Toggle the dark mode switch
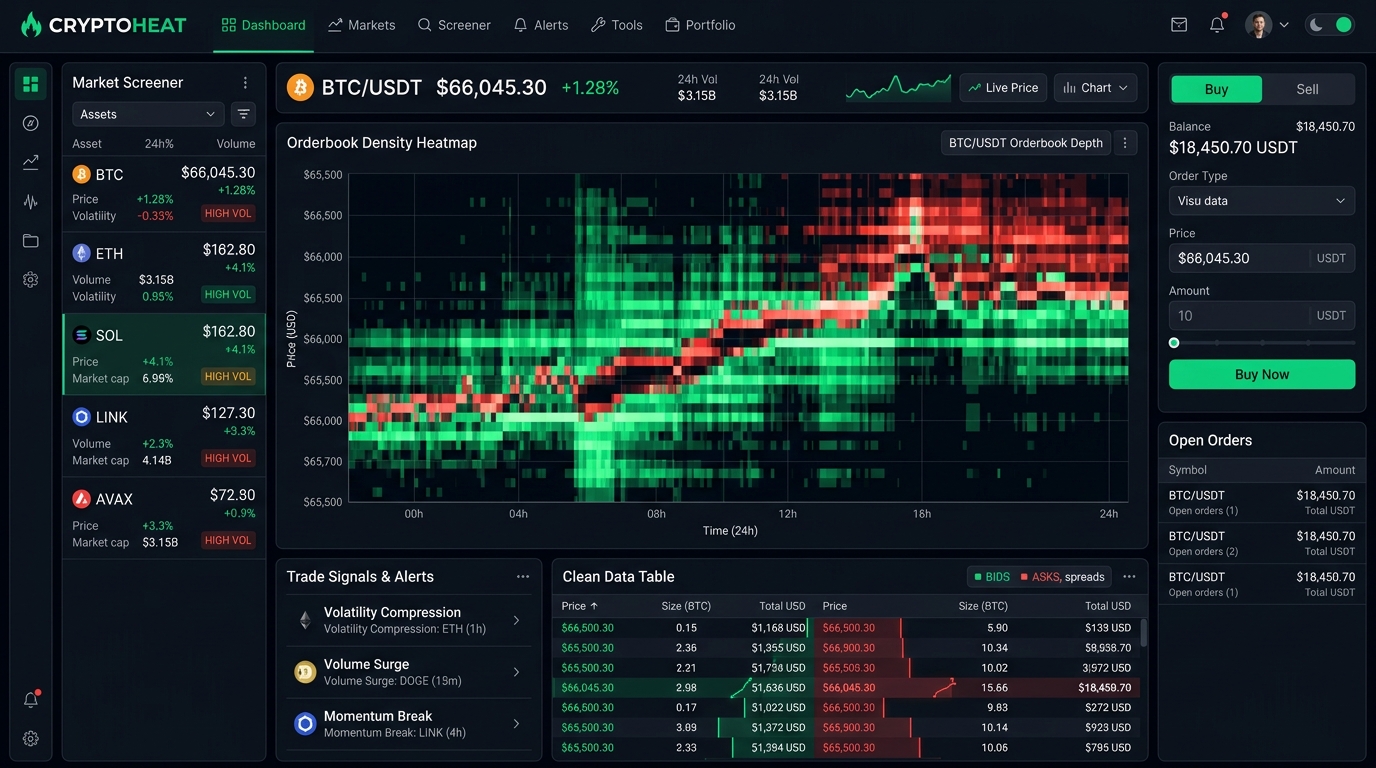Image resolution: width=1376 pixels, height=768 pixels. [1330, 25]
